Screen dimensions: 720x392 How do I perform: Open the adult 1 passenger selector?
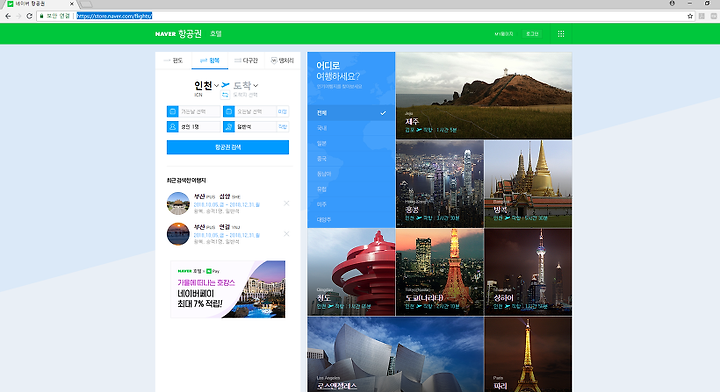199,127
